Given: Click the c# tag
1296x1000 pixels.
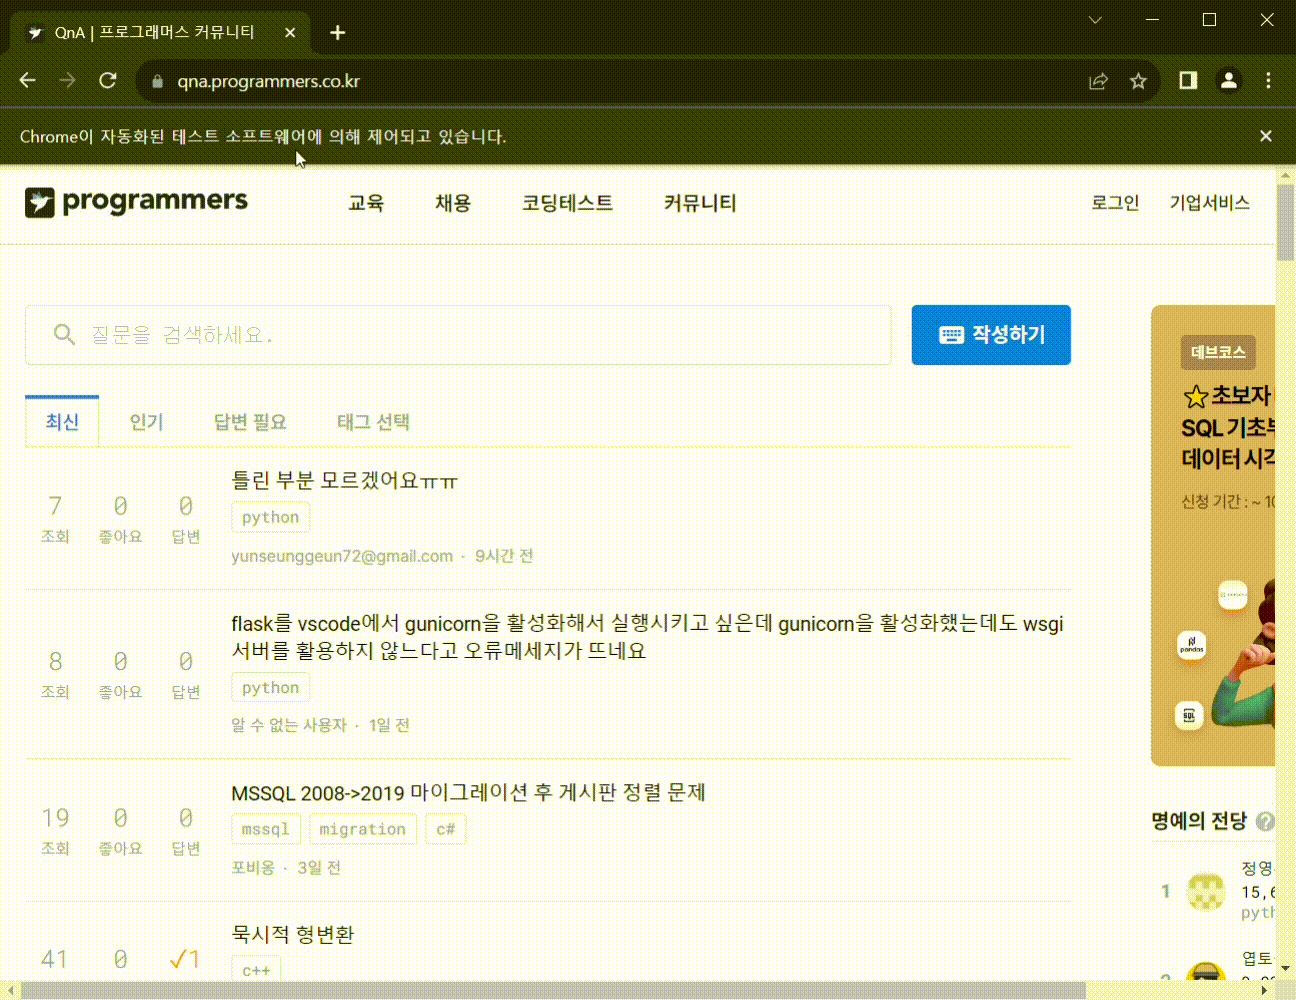Looking at the screenshot, I should click(445, 830).
